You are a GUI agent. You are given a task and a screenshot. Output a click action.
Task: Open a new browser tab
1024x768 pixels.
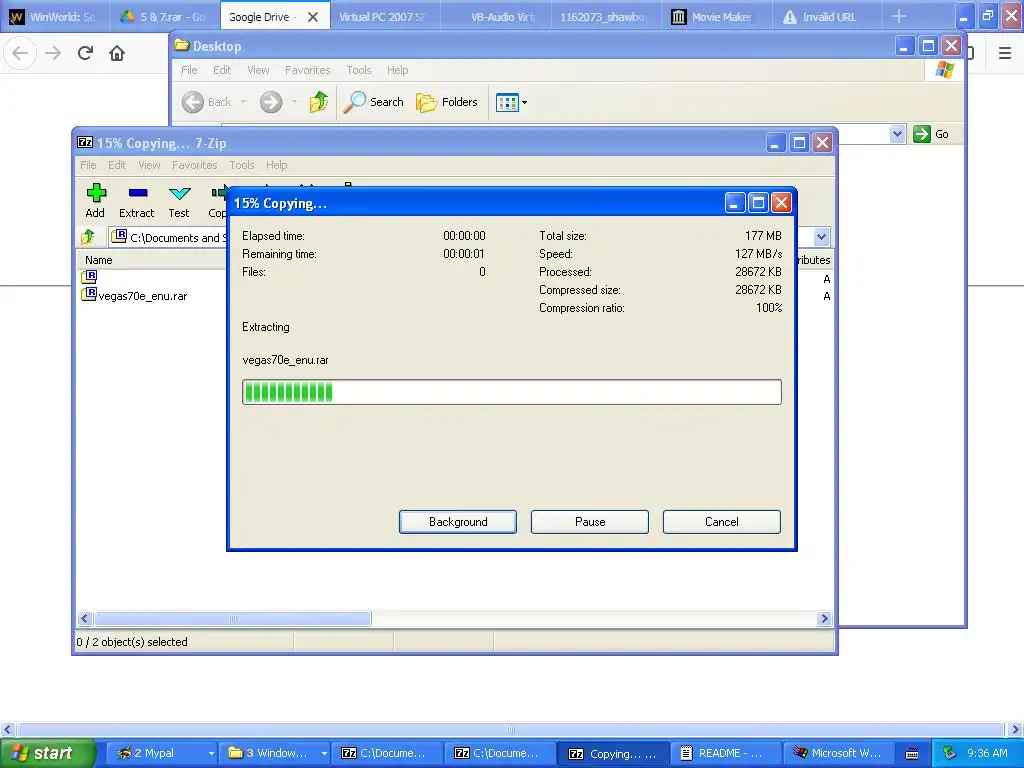899,16
